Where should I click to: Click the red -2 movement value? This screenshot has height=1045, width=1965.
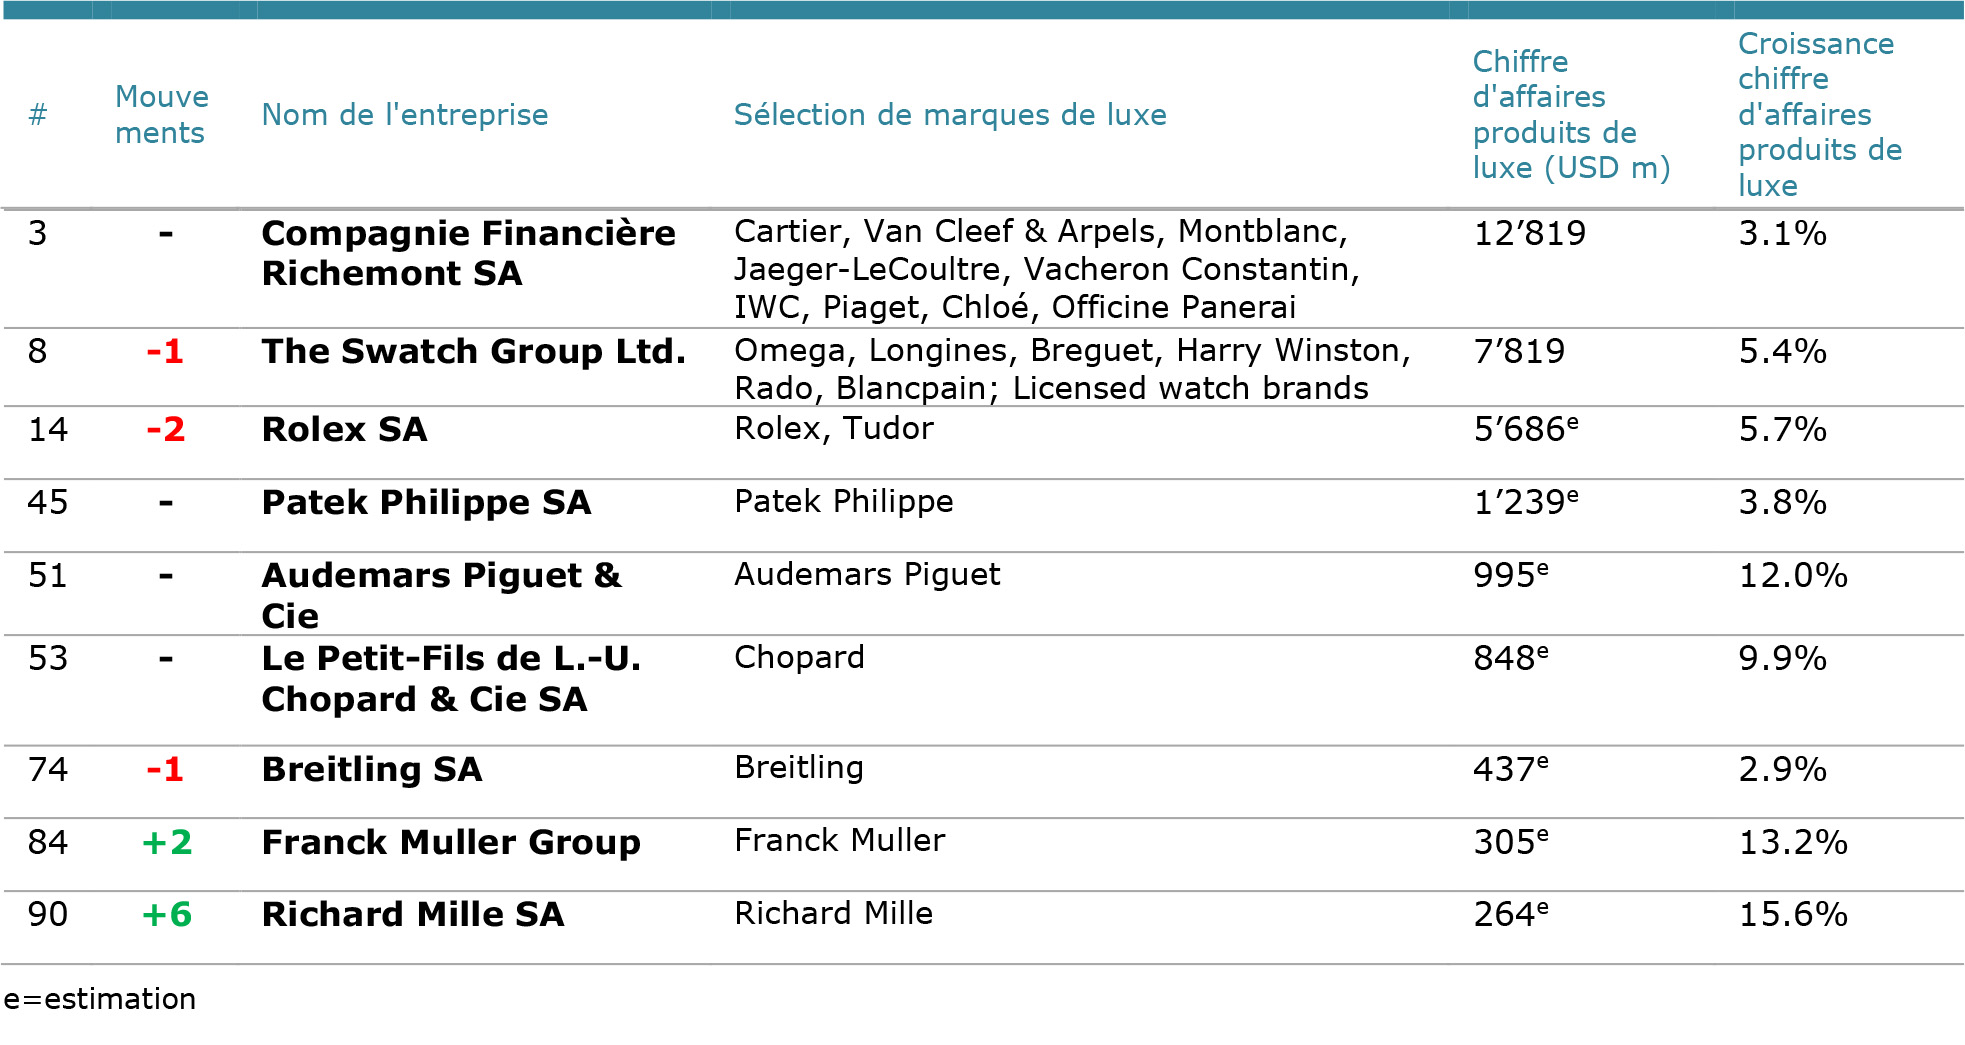point(166,430)
